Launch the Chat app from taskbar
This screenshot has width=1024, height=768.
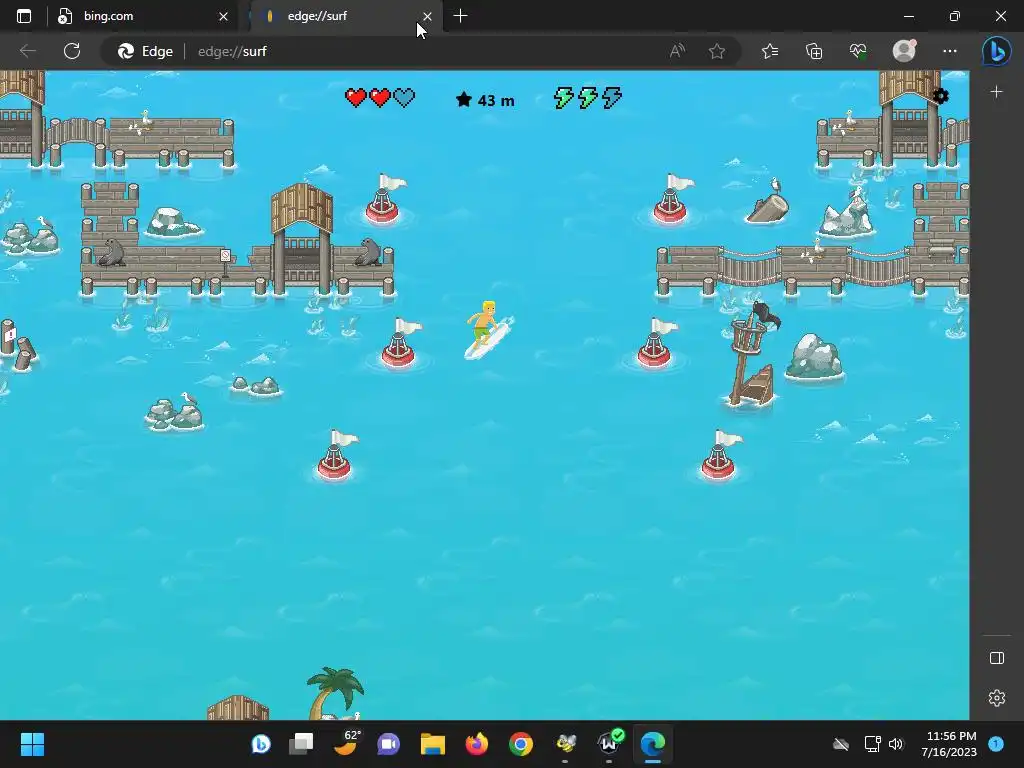point(389,744)
